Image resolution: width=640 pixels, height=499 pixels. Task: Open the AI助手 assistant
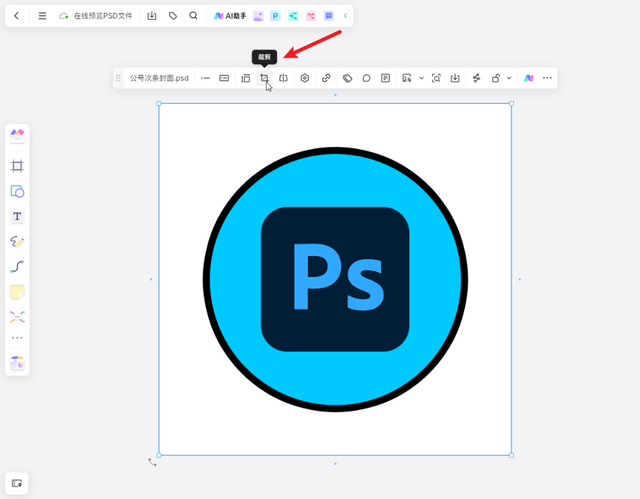[x=230, y=16]
